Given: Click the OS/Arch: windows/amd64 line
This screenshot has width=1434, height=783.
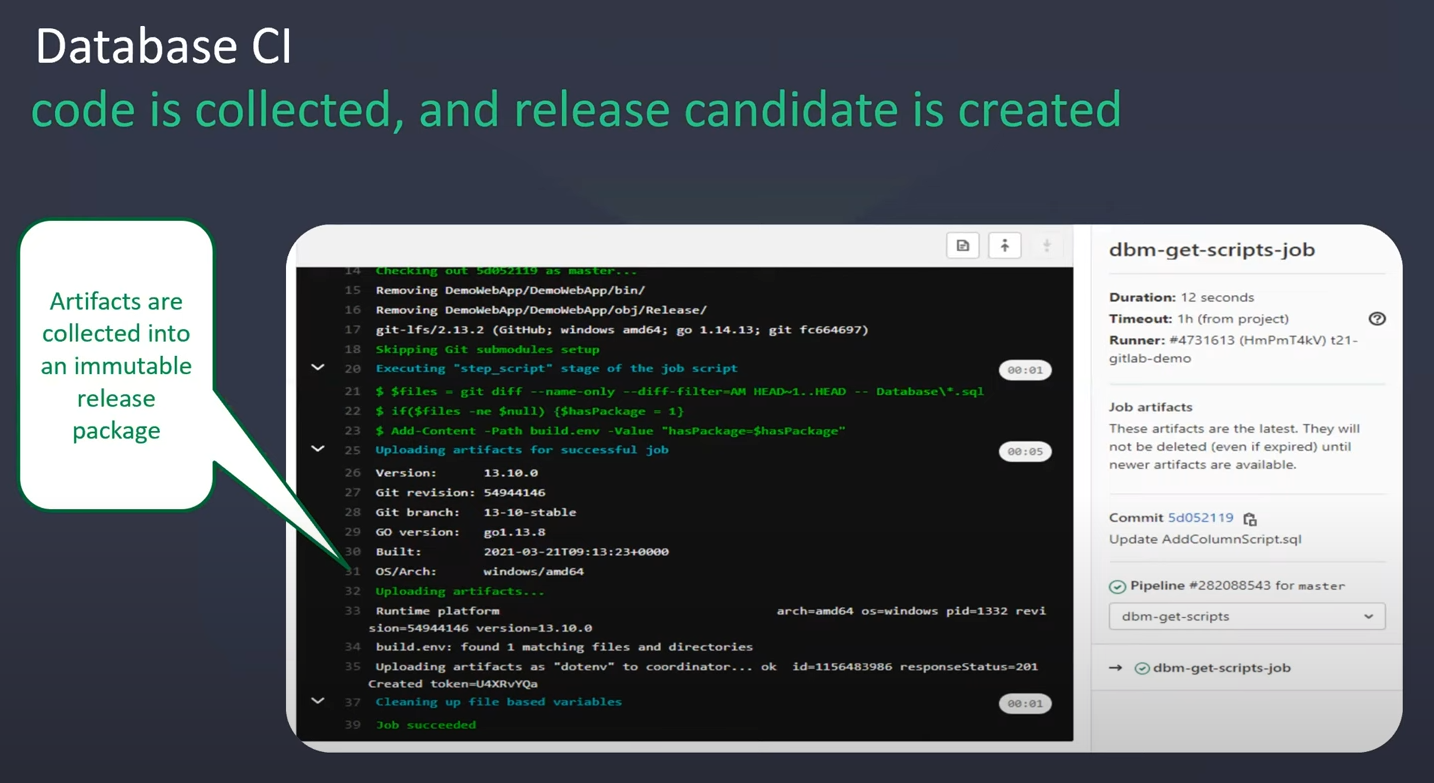Looking at the screenshot, I should click(x=479, y=572).
